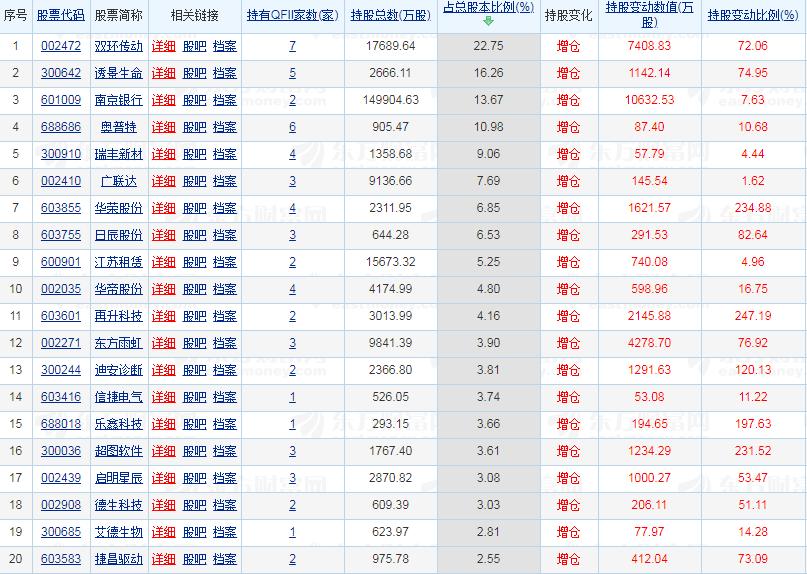Viewport: 807px width, 574px height.
Task: Open stock code 300642 link
Action: tap(61, 73)
